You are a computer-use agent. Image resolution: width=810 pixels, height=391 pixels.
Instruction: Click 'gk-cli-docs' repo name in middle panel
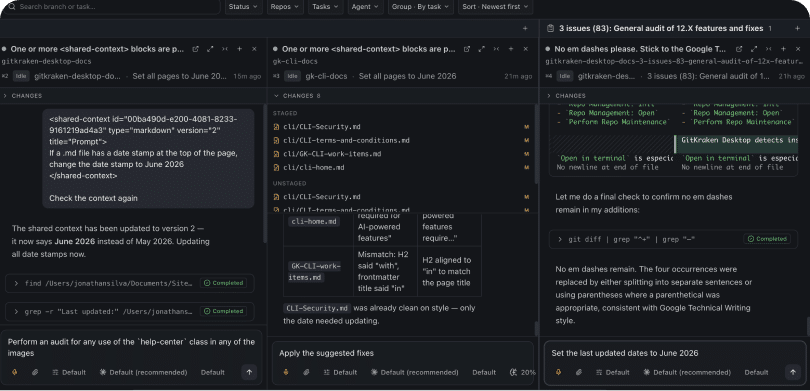click(326, 76)
